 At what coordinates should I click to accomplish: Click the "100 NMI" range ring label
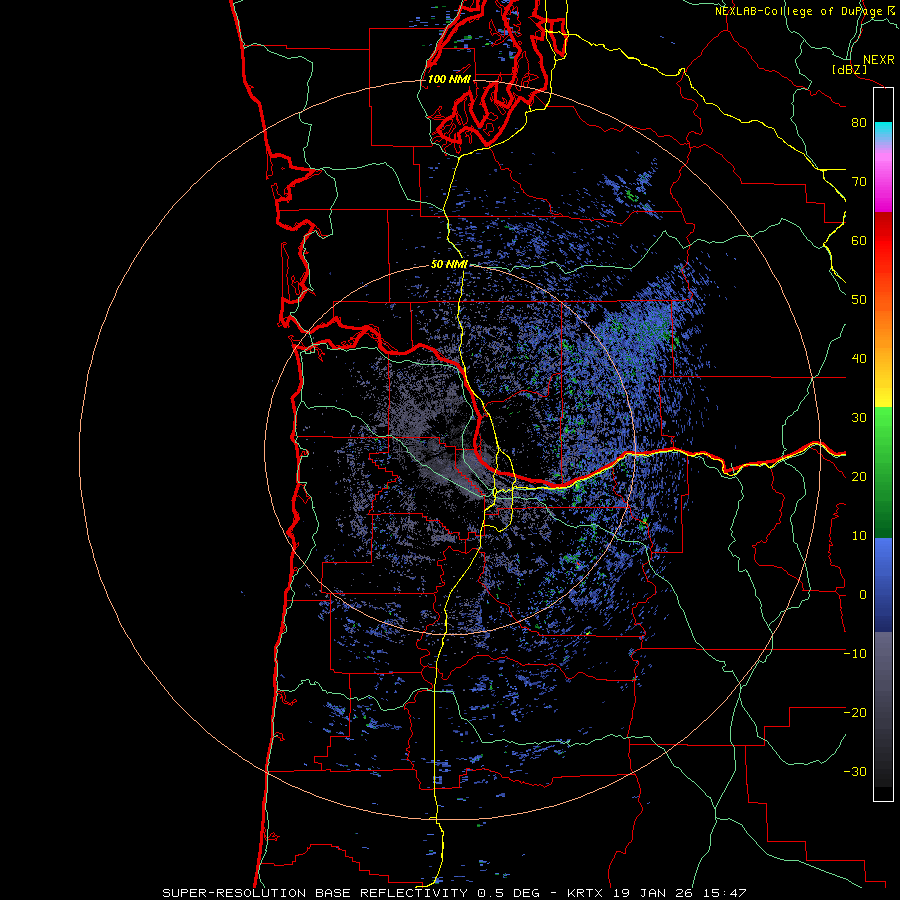[449, 79]
